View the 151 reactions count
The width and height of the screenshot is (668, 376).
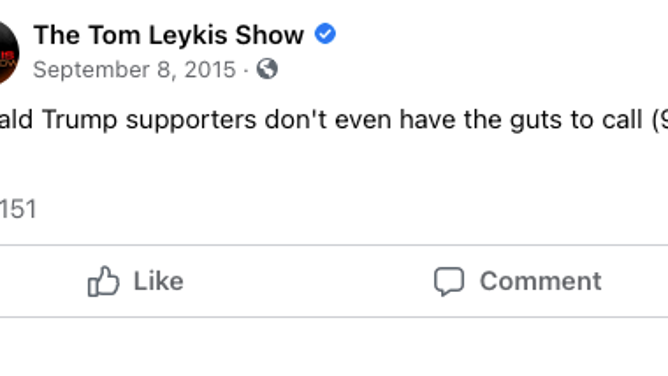(18, 209)
